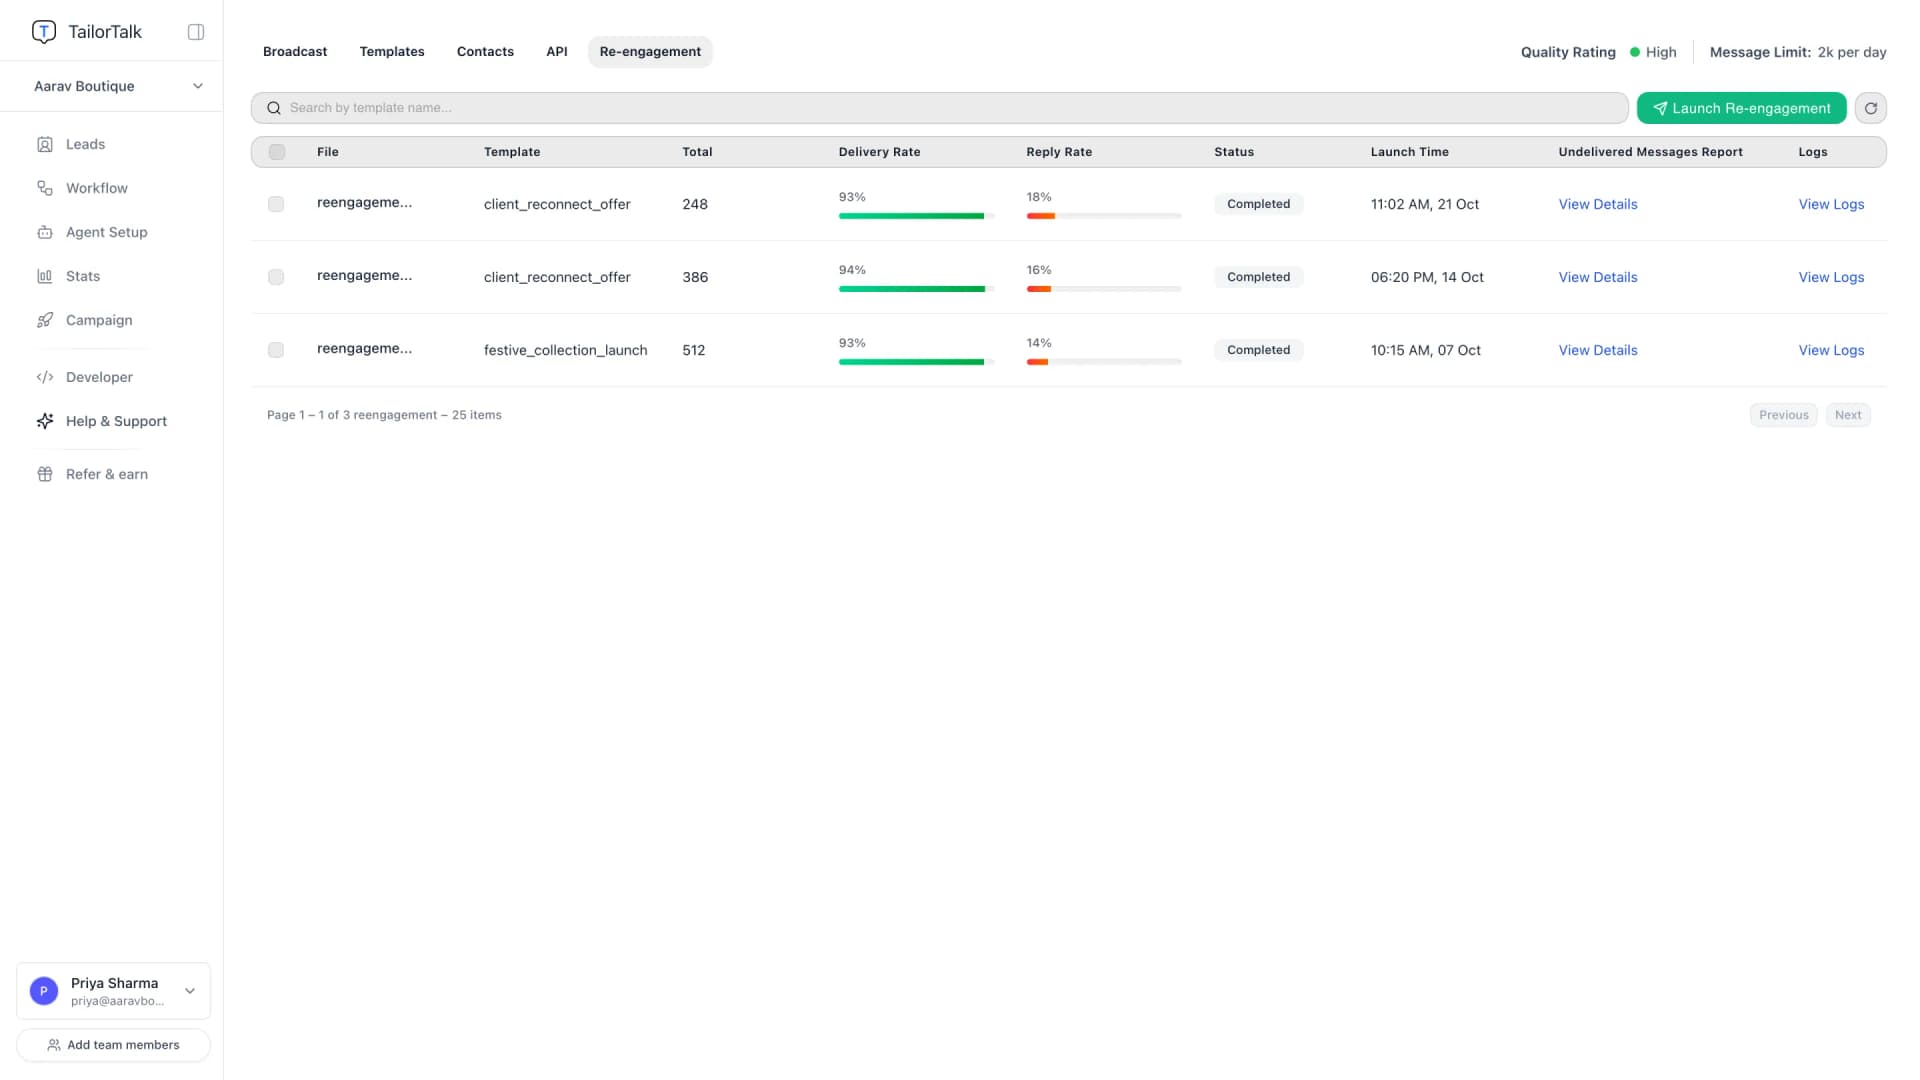Image resolution: width=1920 pixels, height=1080 pixels.
Task: Check the row with total 386
Action: click(276, 277)
